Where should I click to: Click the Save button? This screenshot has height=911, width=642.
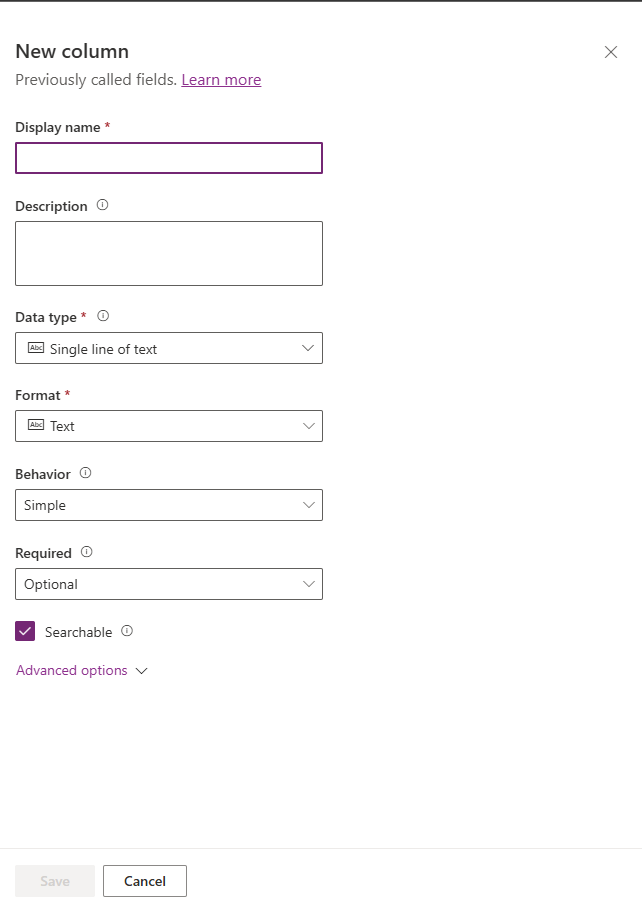tap(55, 881)
